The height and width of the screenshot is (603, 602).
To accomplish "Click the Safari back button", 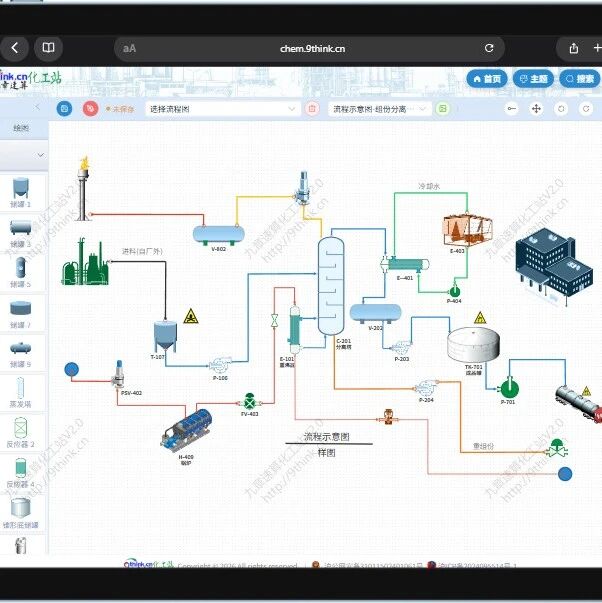I will click(x=14, y=48).
